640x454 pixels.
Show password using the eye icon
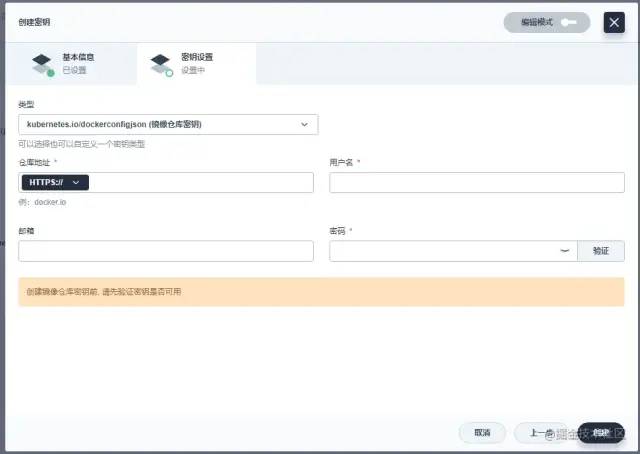(565, 251)
